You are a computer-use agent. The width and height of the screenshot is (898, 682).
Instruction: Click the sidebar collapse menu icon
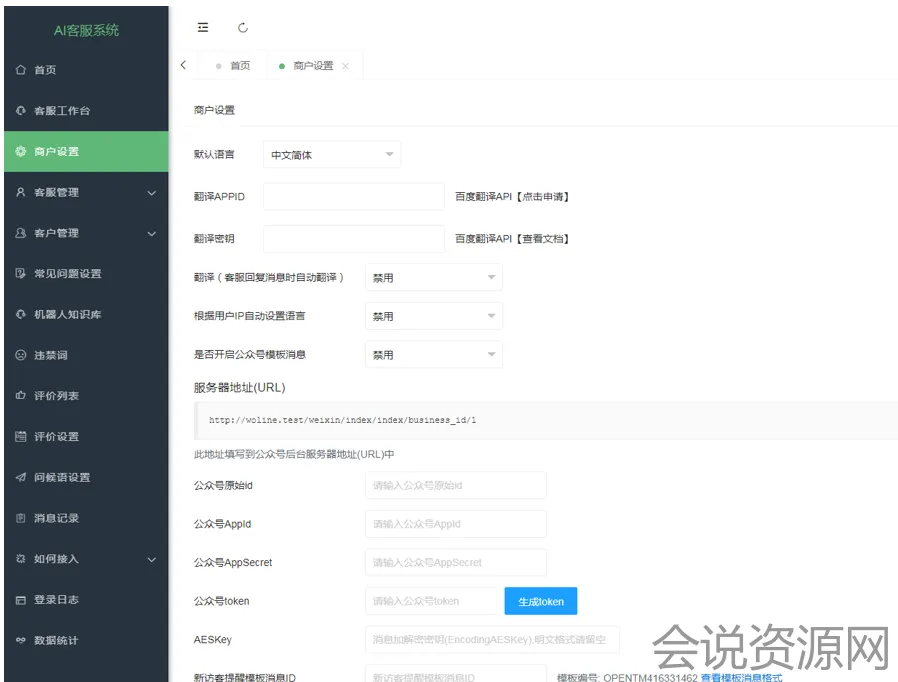click(x=203, y=28)
